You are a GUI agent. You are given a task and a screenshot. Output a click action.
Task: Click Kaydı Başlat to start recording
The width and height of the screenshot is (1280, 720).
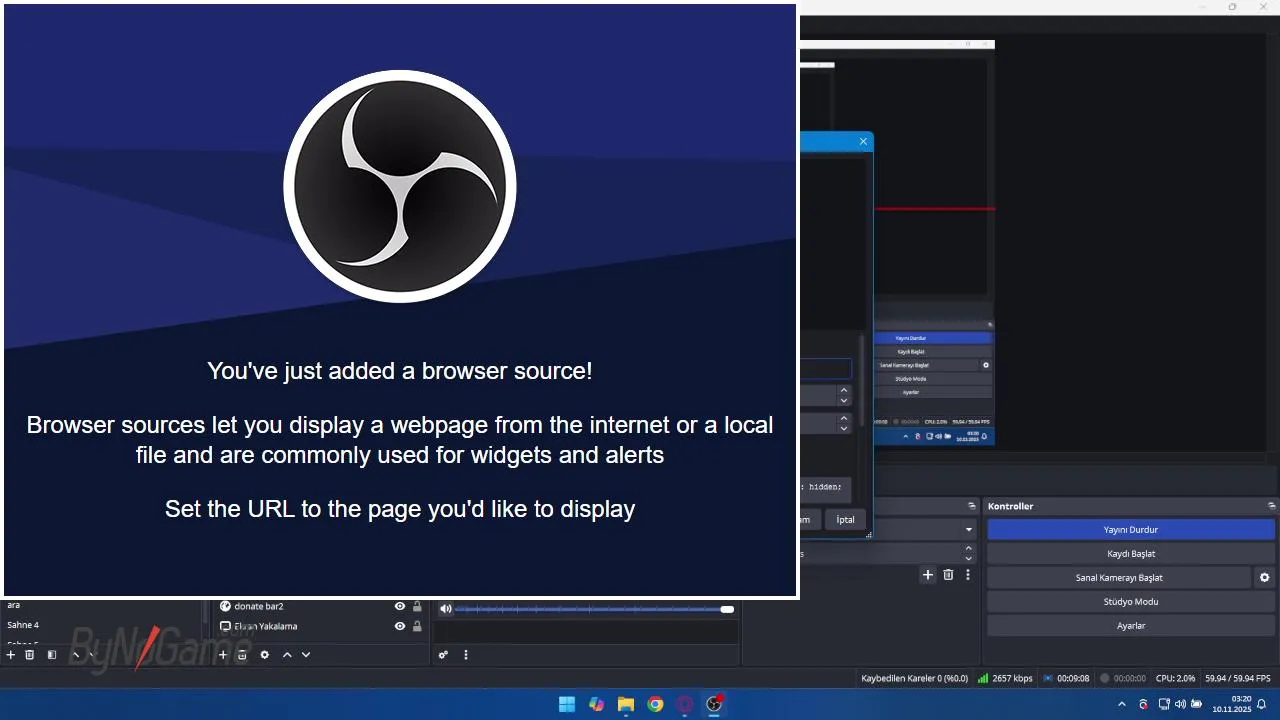pos(1131,554)
